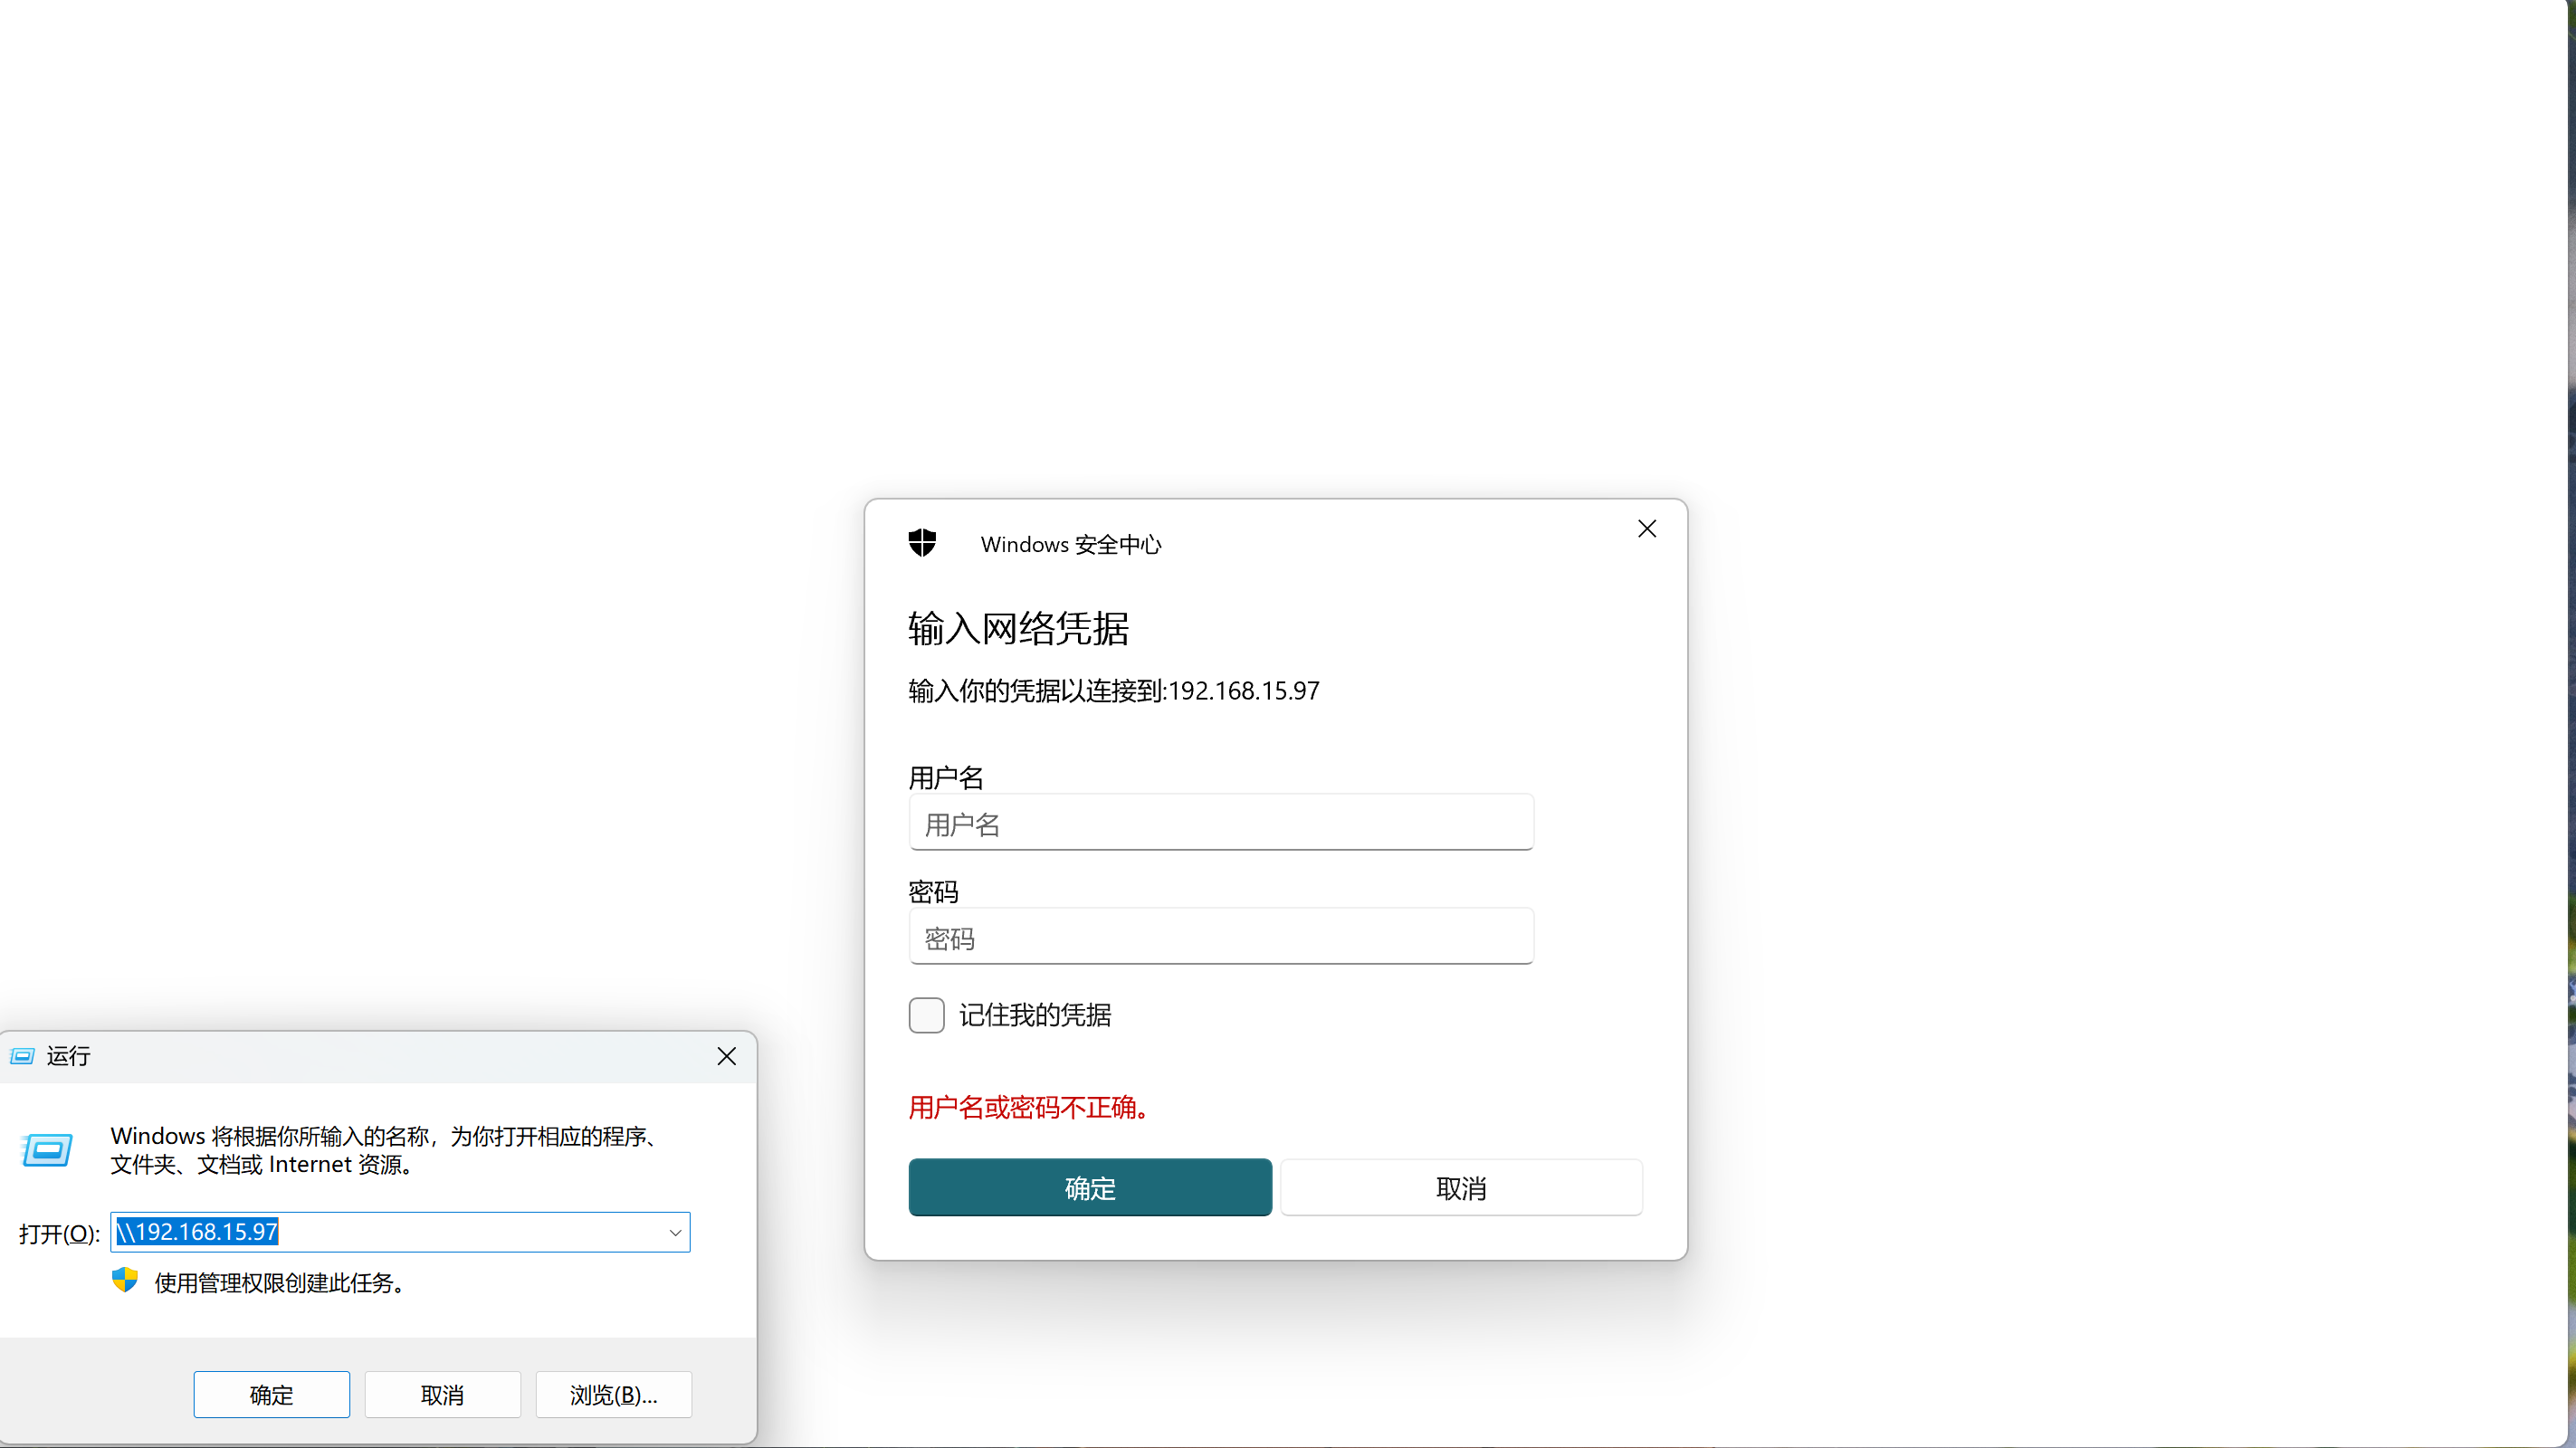Viewport: 2576px width, 1448px height.
Task: Click the admin privilege shield icon
Action: [124, 1280]
